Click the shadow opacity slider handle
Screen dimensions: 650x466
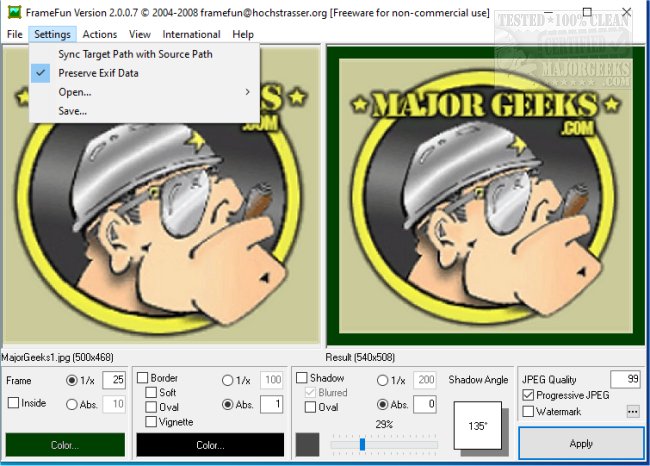click(x=362, y=444)
